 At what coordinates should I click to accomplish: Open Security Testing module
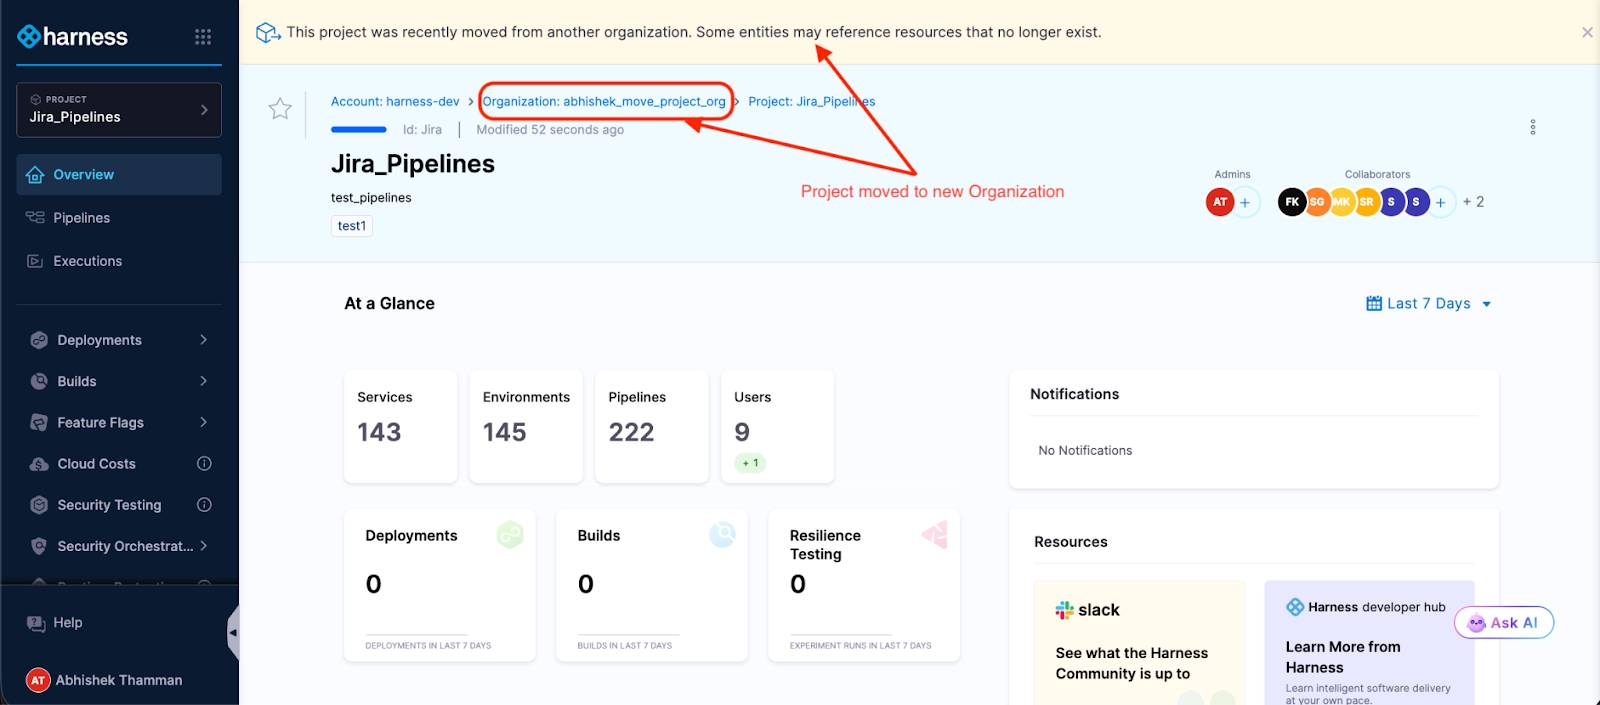point(109,505)
